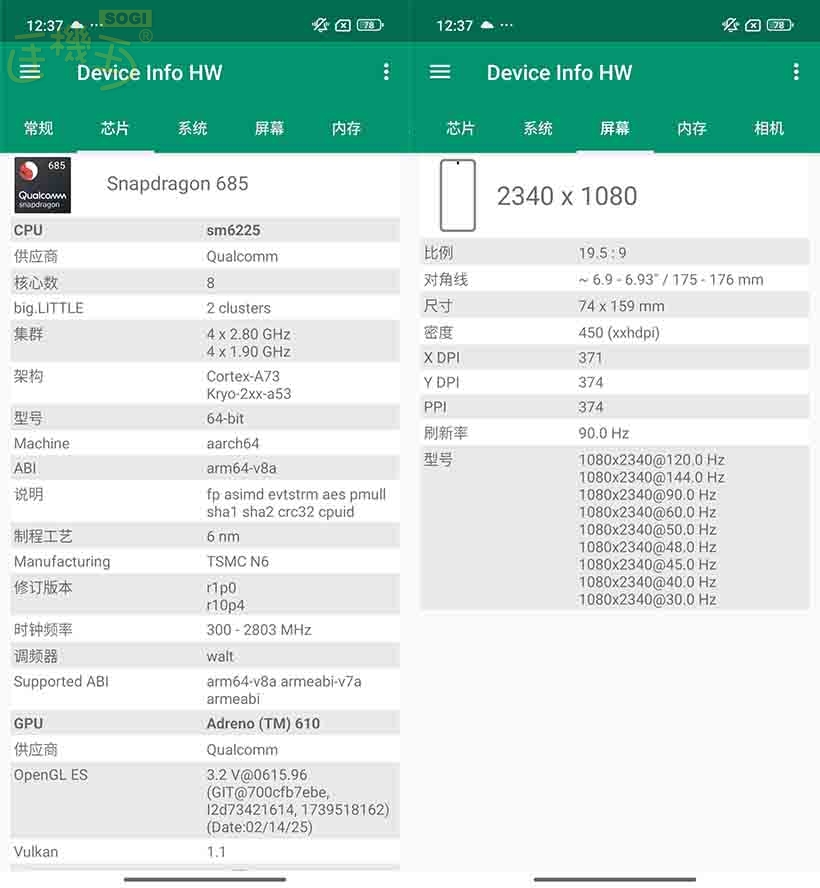Switch to the 屏幕 tab

615,128
